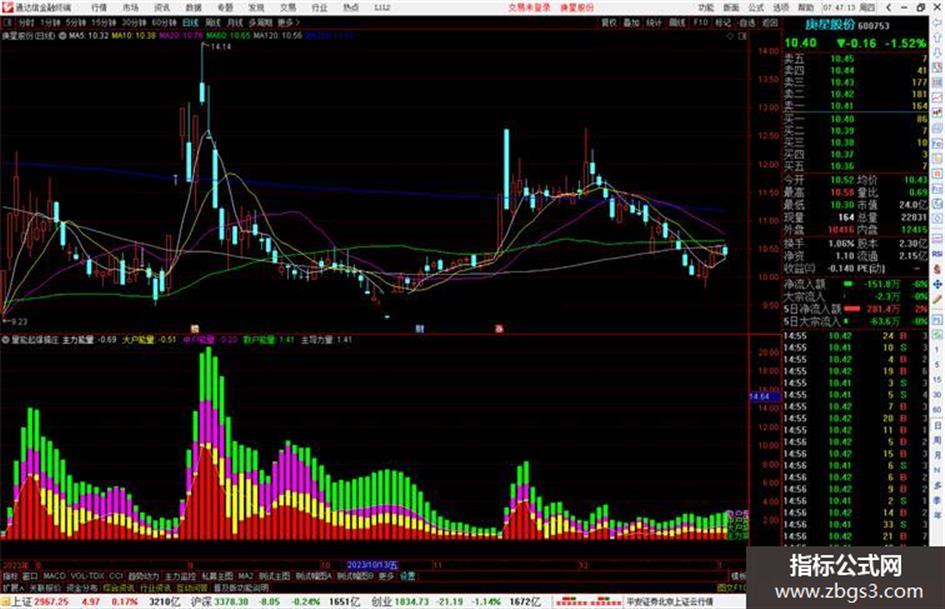Click the 卖五 price row 10.45
Screen dimensions: 945x609
click(856, 59)
